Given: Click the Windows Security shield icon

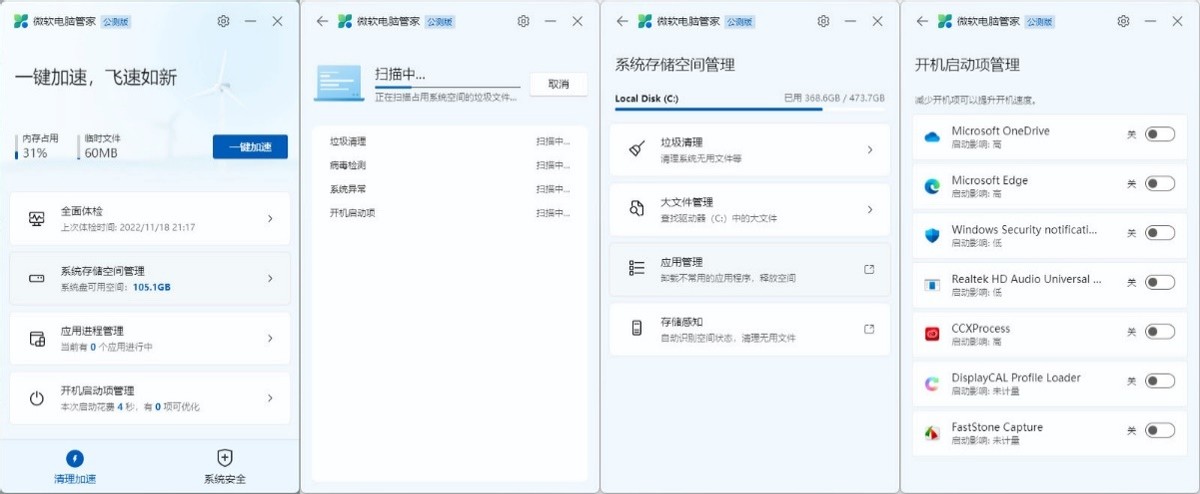Looking at the screenshot, I should (x=932, y=235).
